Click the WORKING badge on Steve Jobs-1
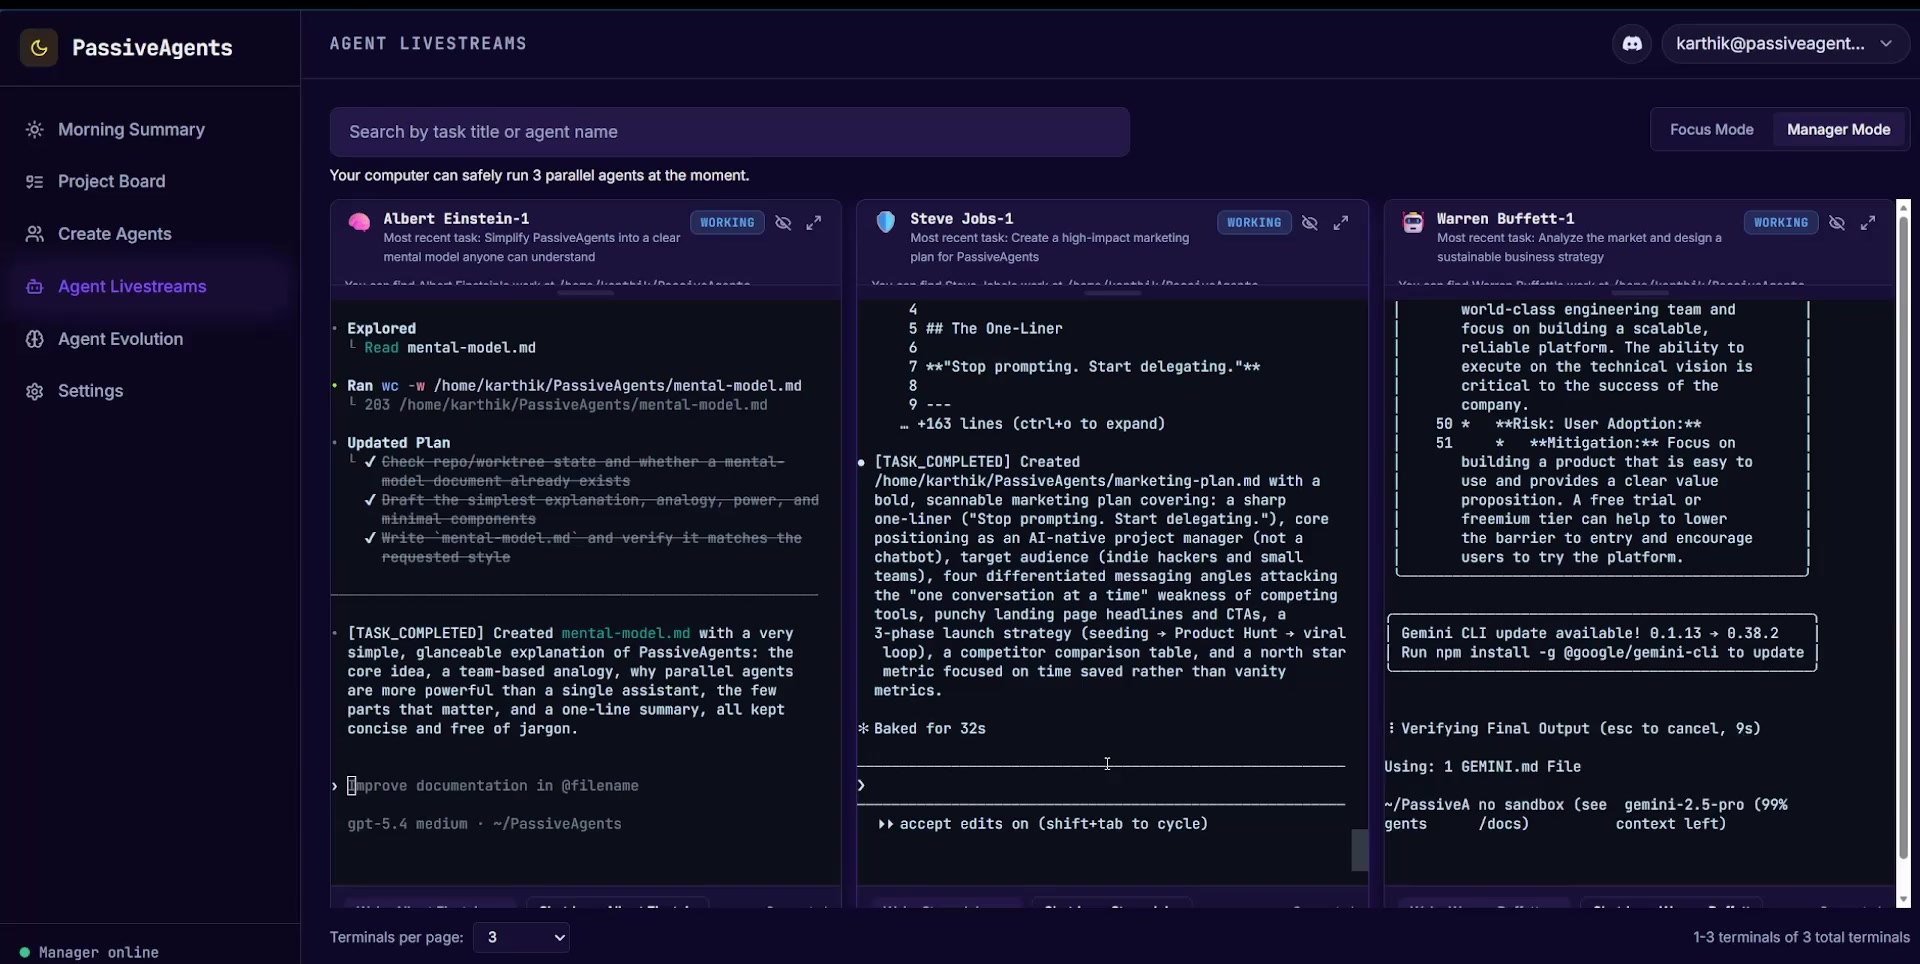This screenshot has height=964, width=1920. click(1254, 223)
